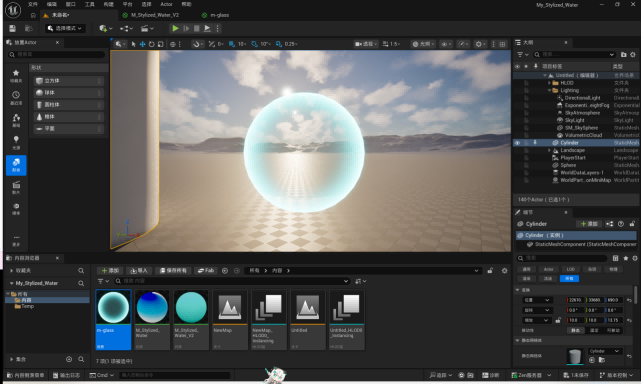Viewport: 641px width, 384px height.
Task: Select PlayerStart in the Outliner
Action: pyautogui.click(x=573, y=158)
